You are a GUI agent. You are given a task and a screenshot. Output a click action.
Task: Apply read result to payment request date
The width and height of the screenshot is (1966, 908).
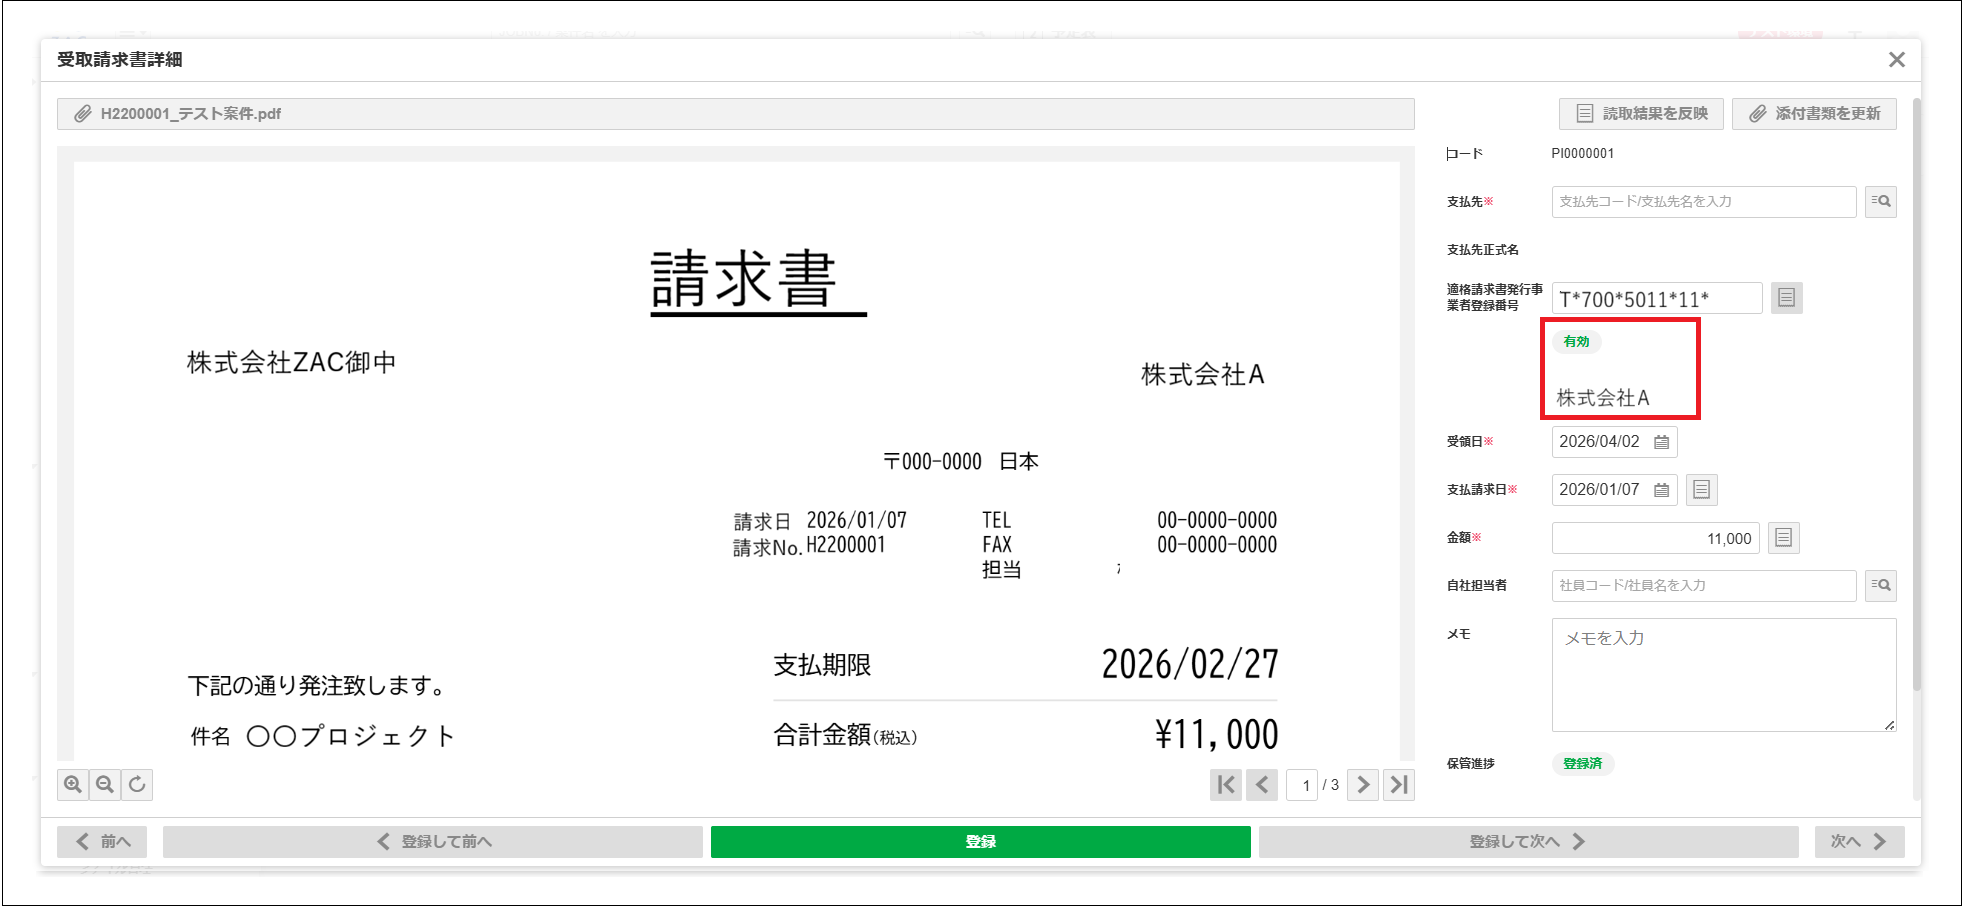pyautogui.click(x=1702, y=490)
